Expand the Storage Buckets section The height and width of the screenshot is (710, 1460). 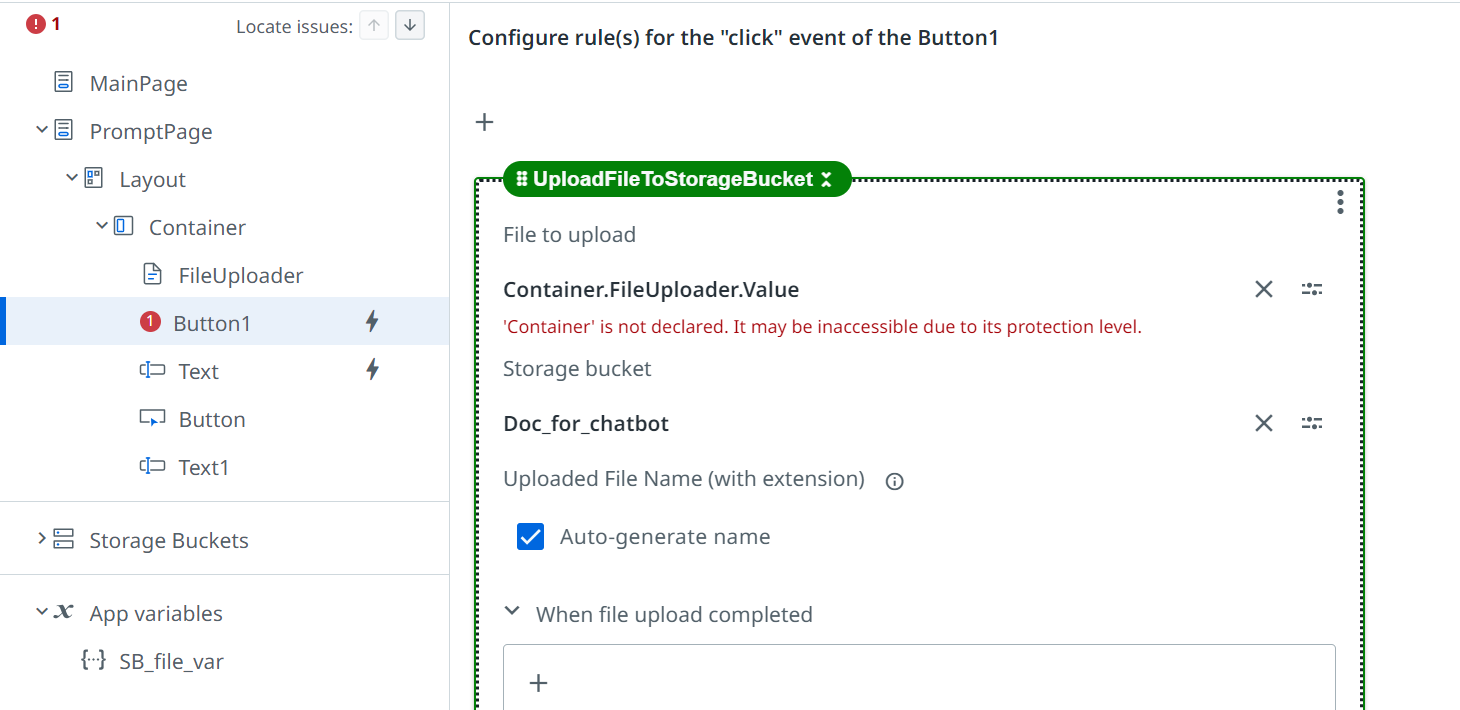(x=42, y=539)
